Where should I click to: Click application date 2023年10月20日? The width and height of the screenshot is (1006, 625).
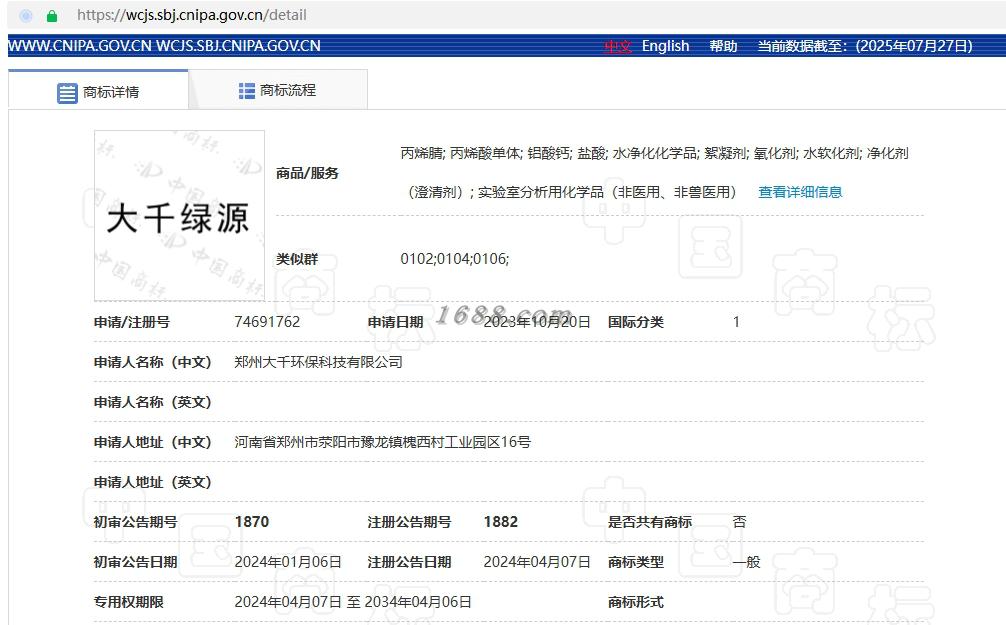click(536, 321)
